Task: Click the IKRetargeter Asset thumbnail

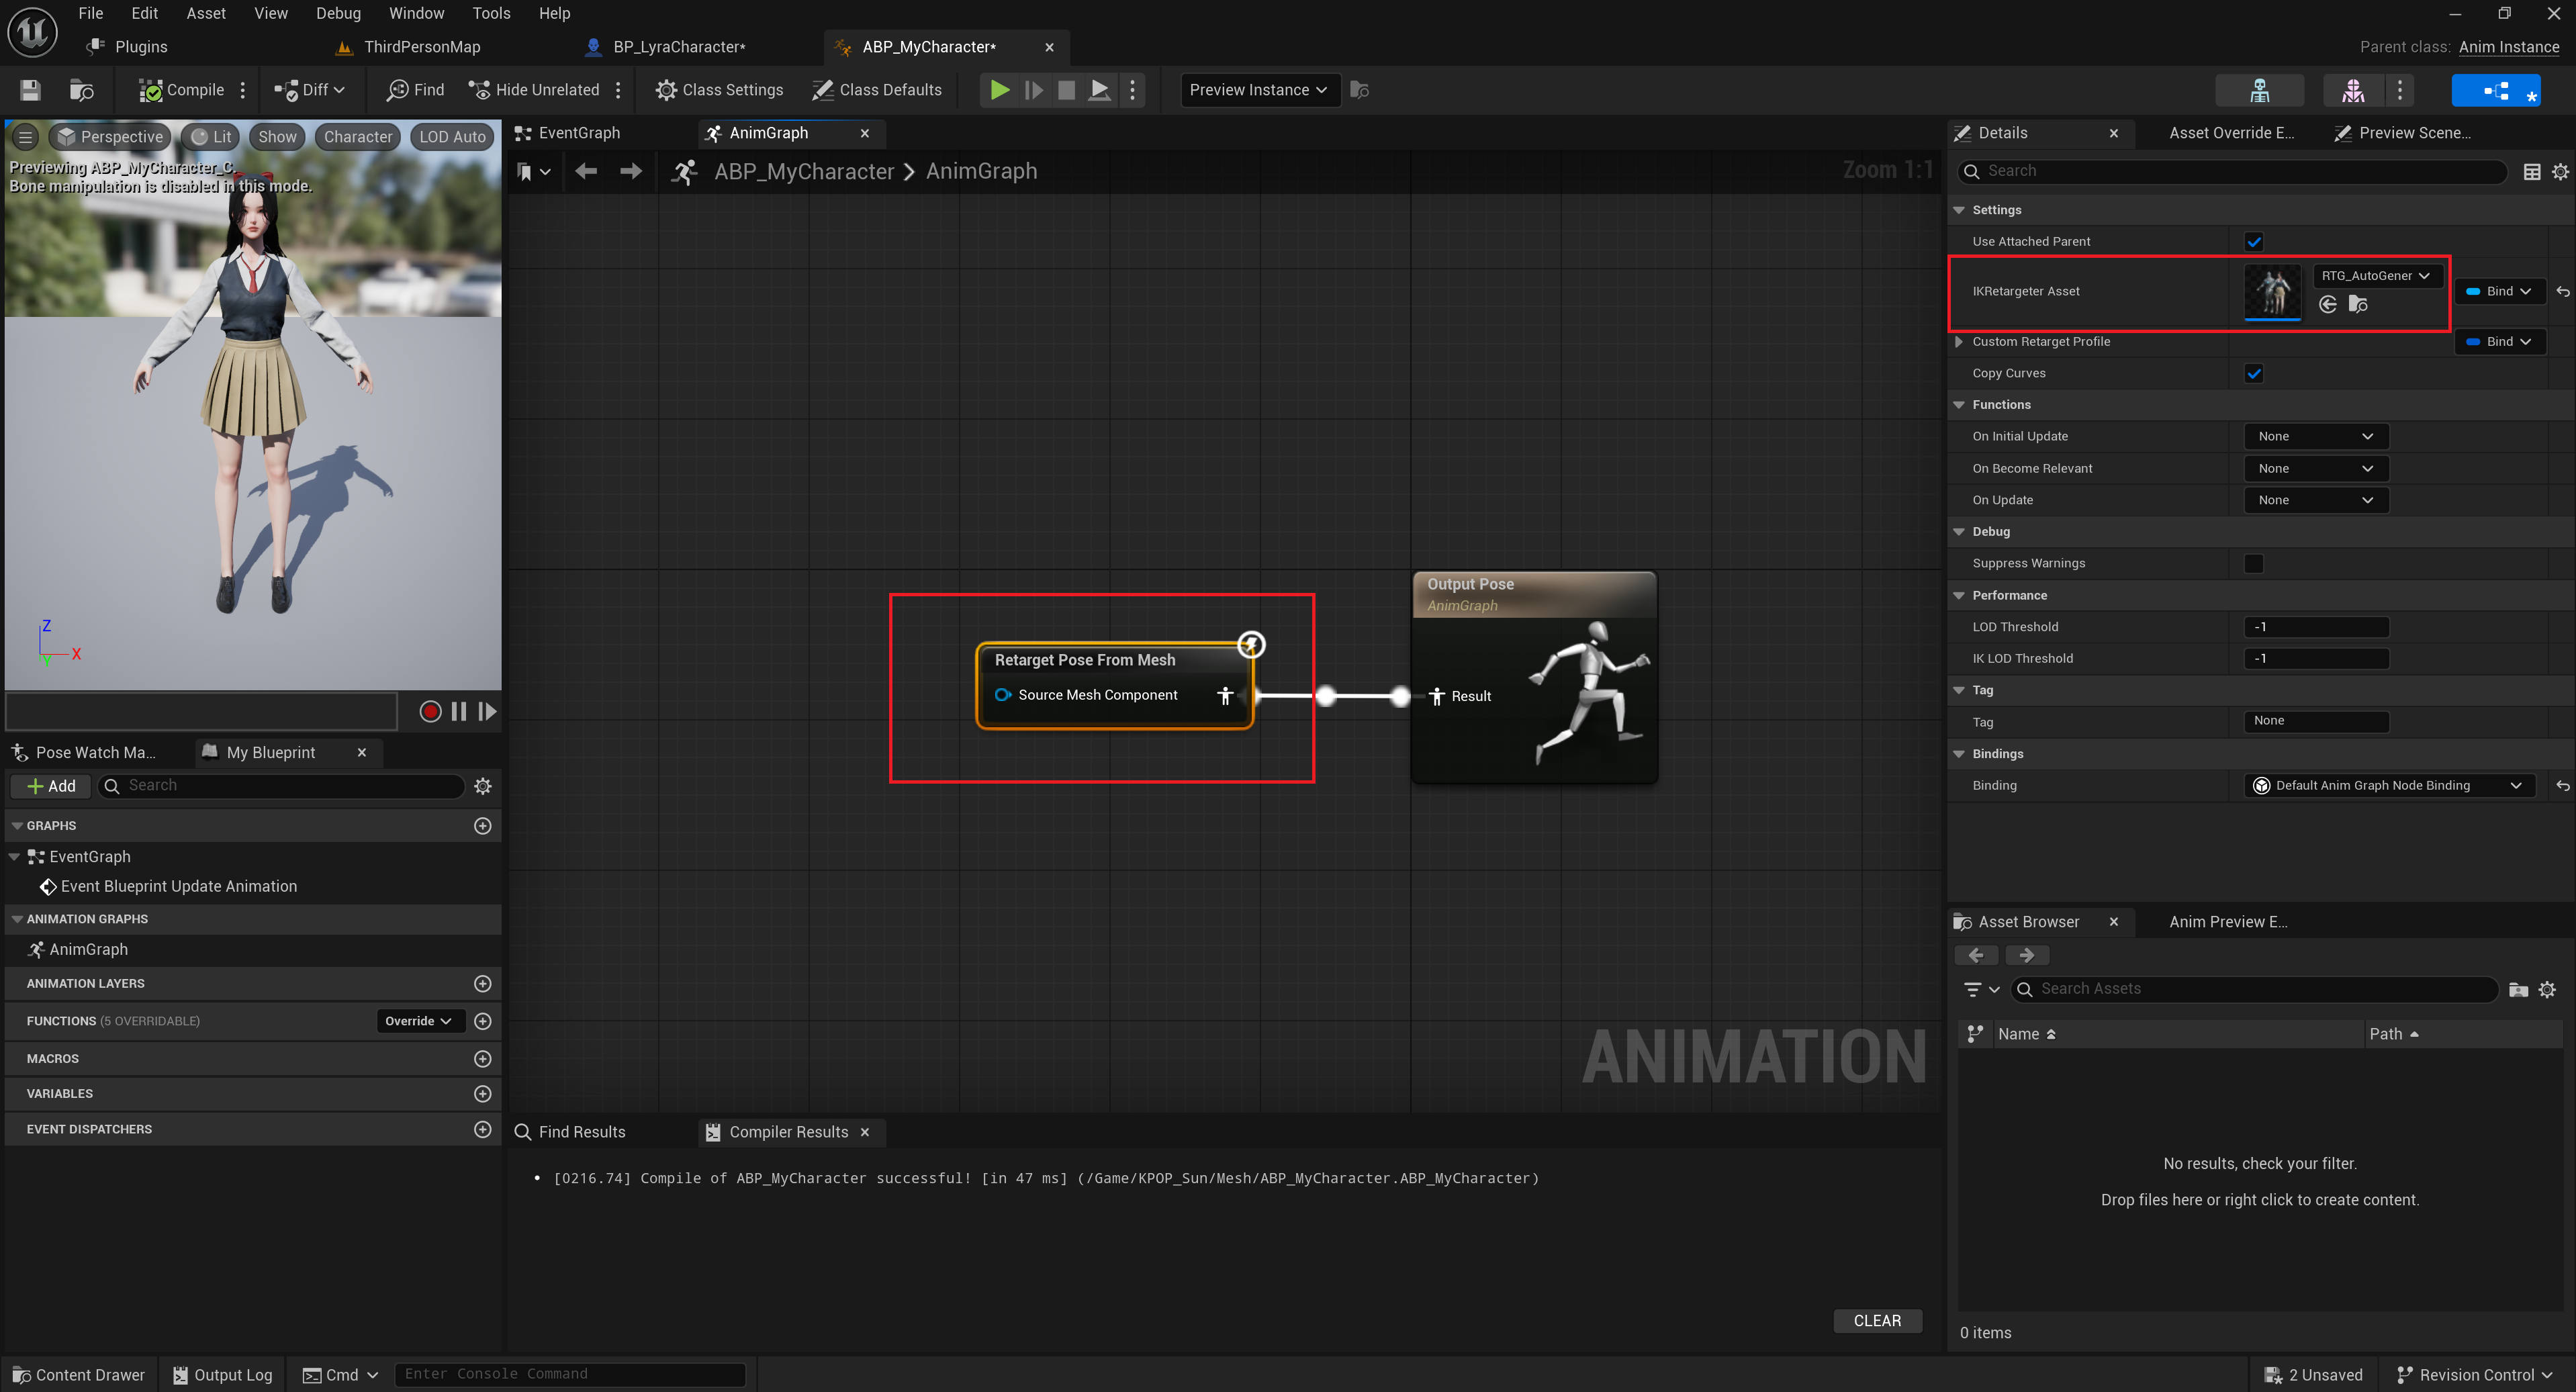Action: click(2272, 291)
